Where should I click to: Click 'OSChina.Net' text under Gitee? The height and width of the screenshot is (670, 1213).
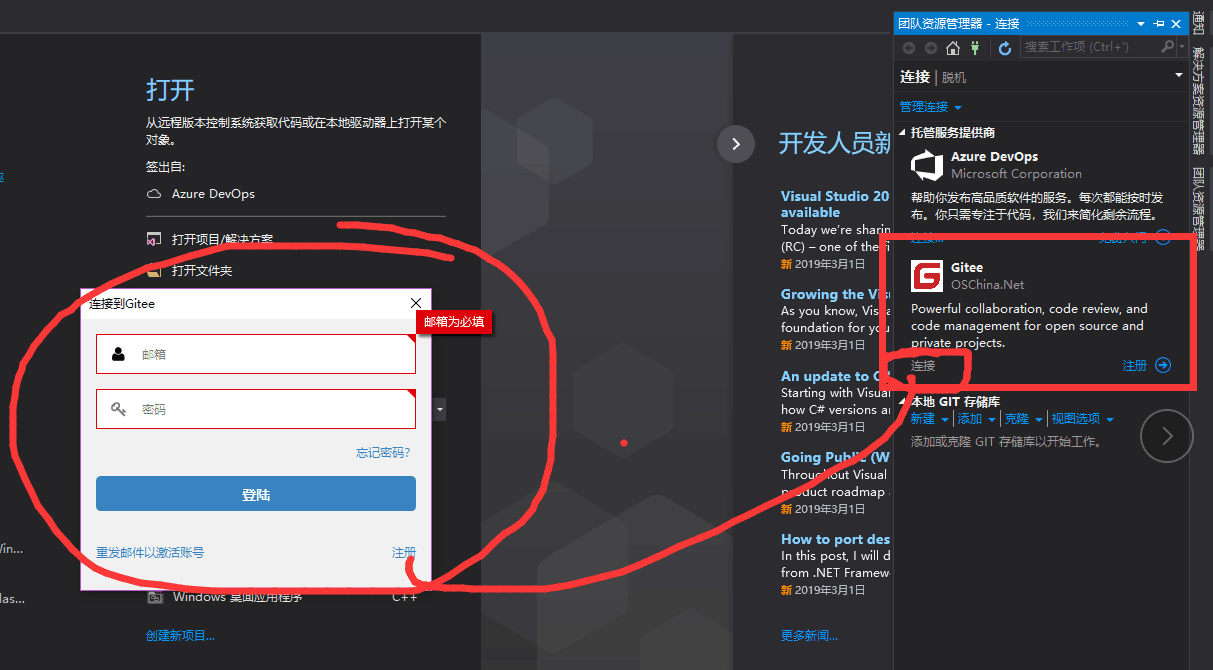pos(988,285)
